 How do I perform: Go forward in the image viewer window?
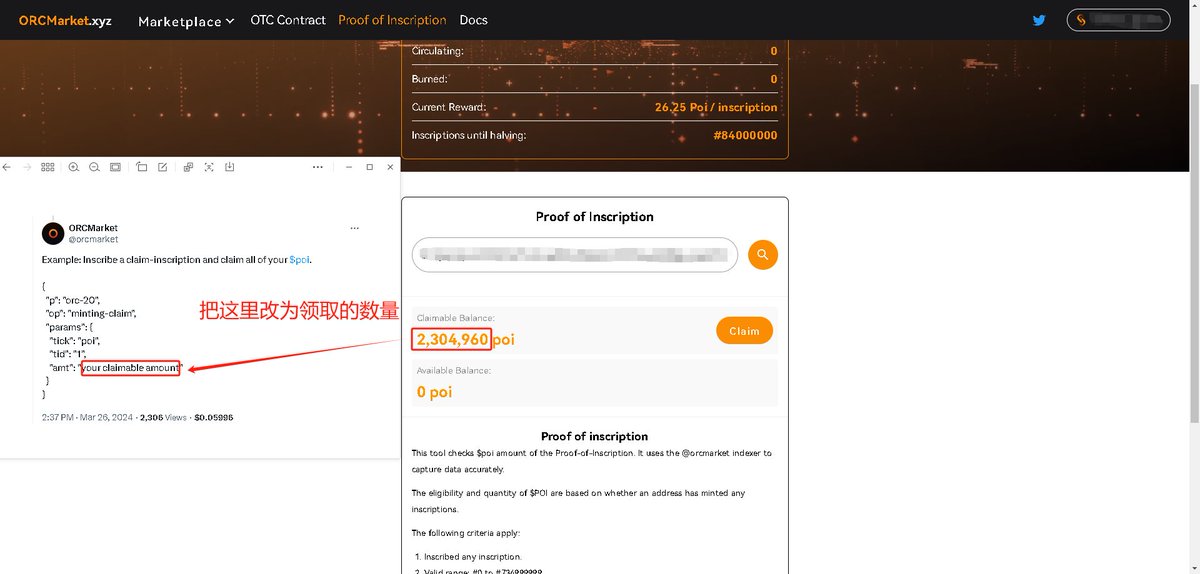coord(27,167)
